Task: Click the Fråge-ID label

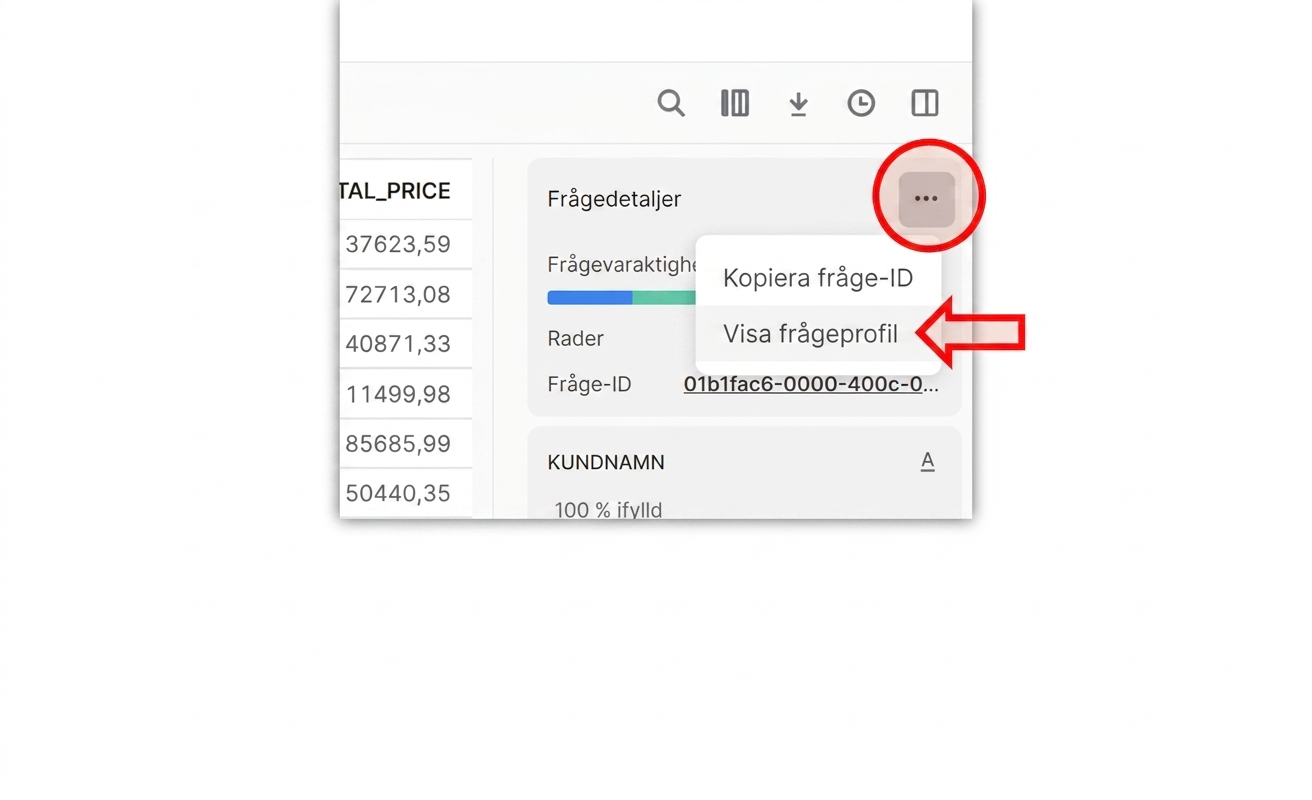Action: (589, 384)
